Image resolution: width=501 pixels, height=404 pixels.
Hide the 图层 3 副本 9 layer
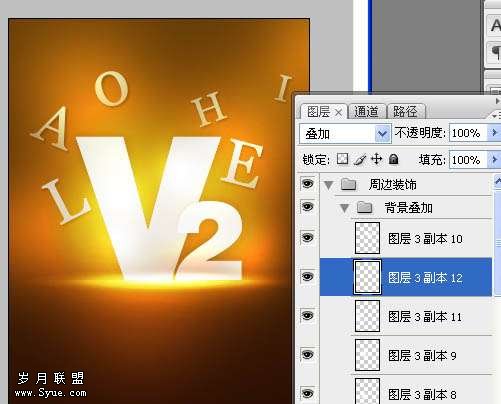[x=307, y=354]
